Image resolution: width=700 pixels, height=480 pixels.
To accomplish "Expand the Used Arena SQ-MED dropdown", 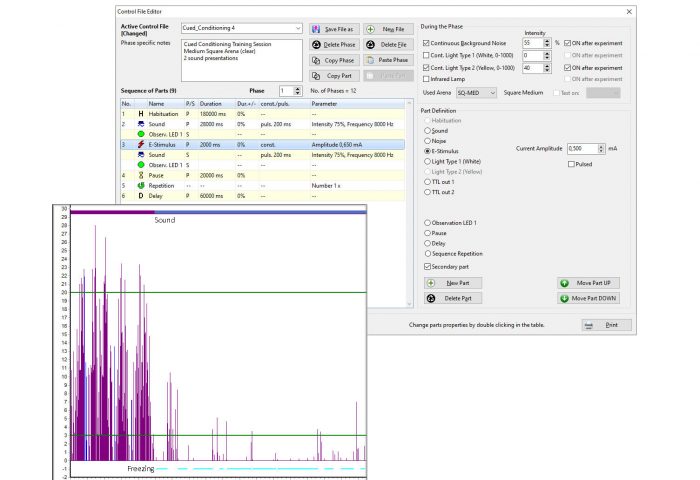I will (491, 93).
